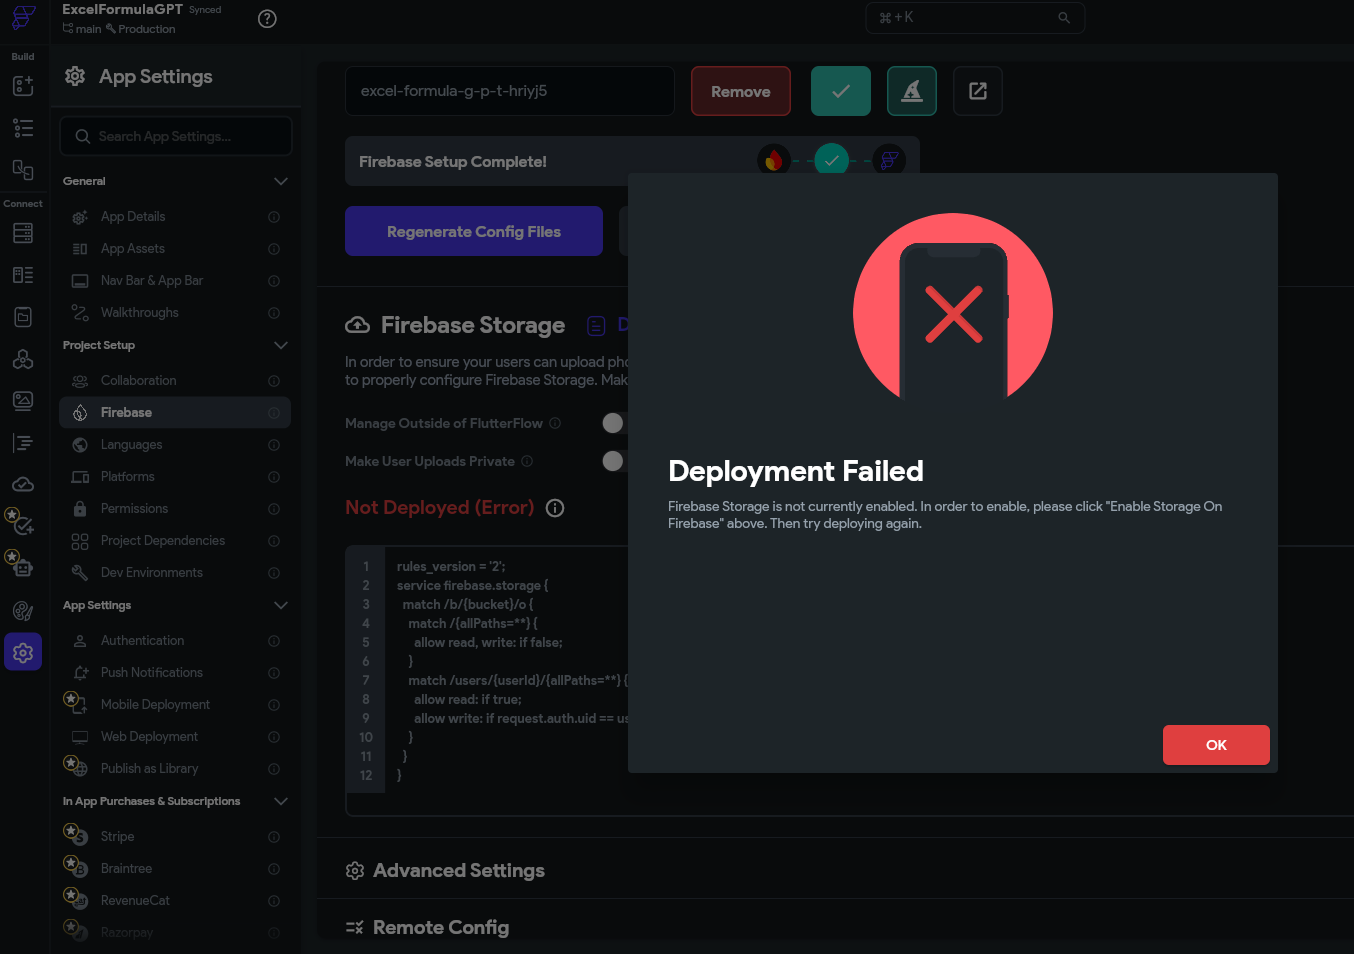This screenshot has width=1354, height=954.
Task: Toggle Make User Uploads Private switch
Action: click(x=614, y=461)
